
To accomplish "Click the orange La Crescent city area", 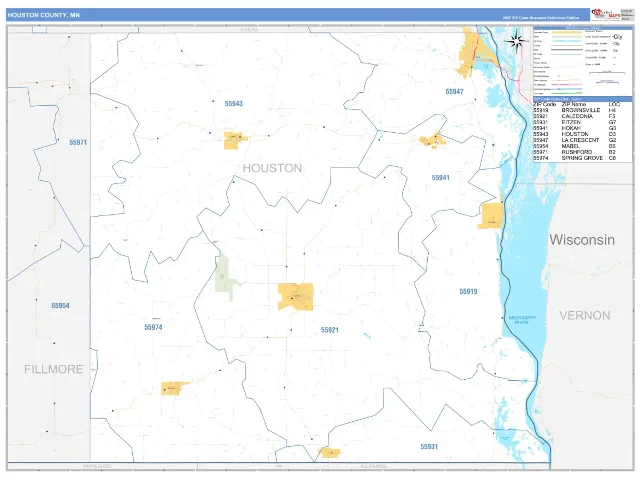I will click(469, 53).
